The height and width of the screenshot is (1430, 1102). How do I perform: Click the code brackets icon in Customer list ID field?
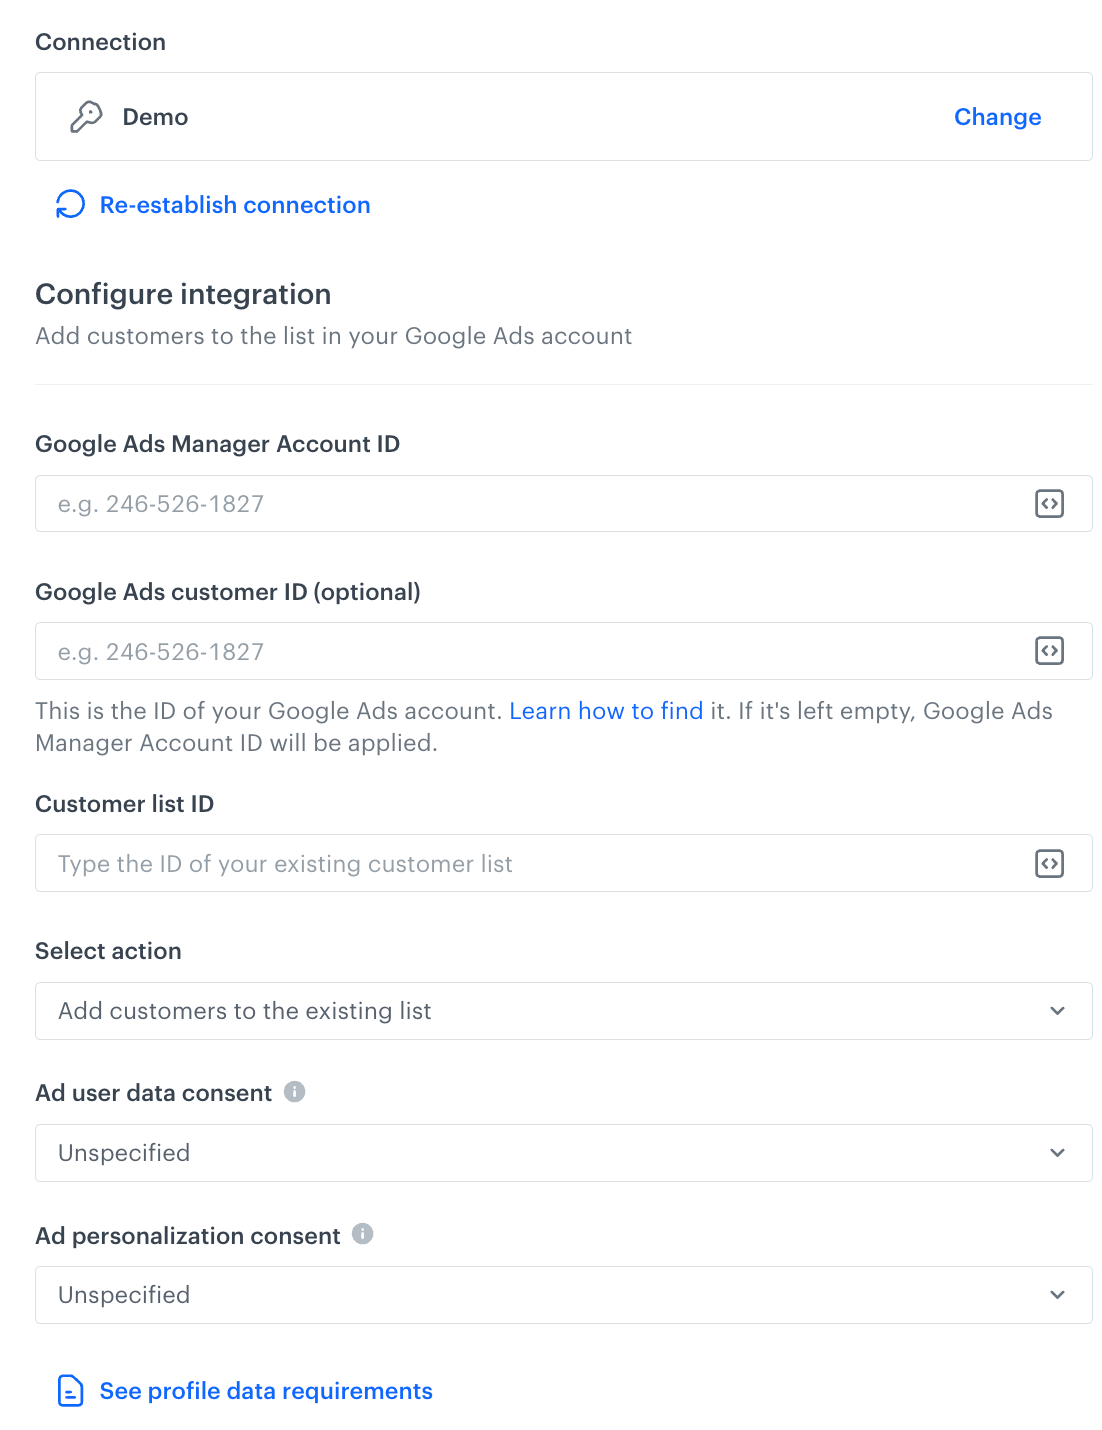point(1049,863)
